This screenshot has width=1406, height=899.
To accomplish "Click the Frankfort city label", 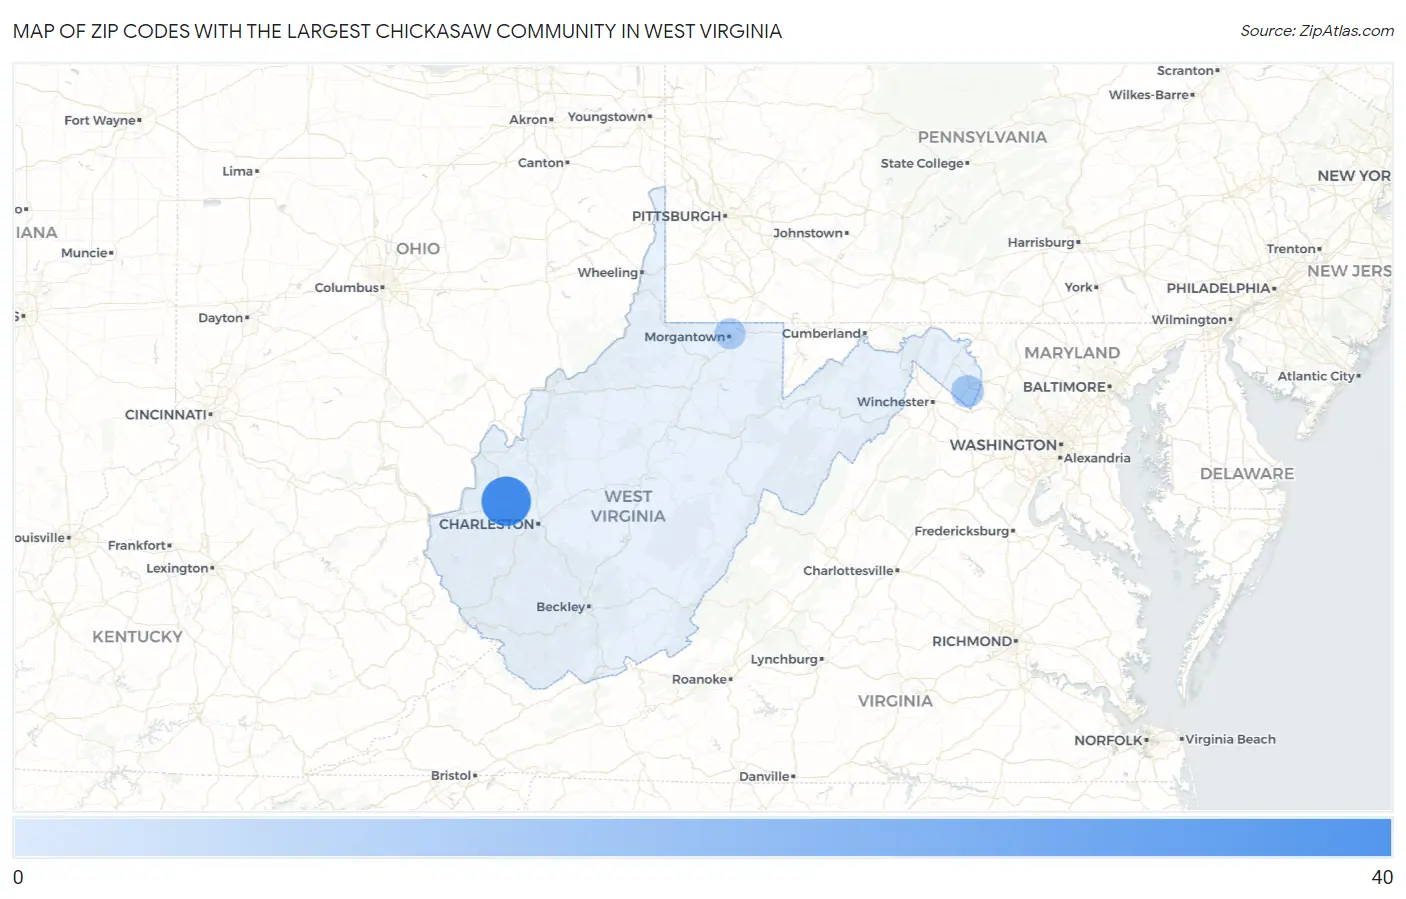I will coord(137,545).
